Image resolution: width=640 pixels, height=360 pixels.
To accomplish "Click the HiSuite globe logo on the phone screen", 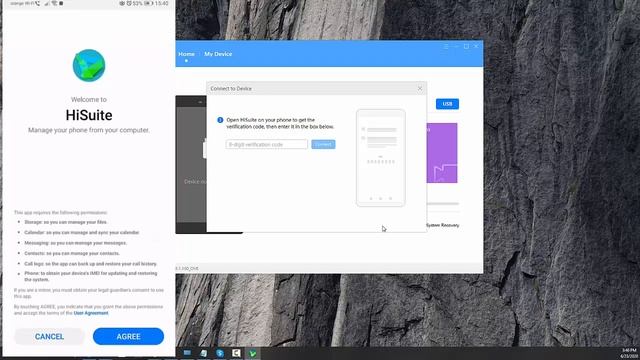I will (89, 65).
